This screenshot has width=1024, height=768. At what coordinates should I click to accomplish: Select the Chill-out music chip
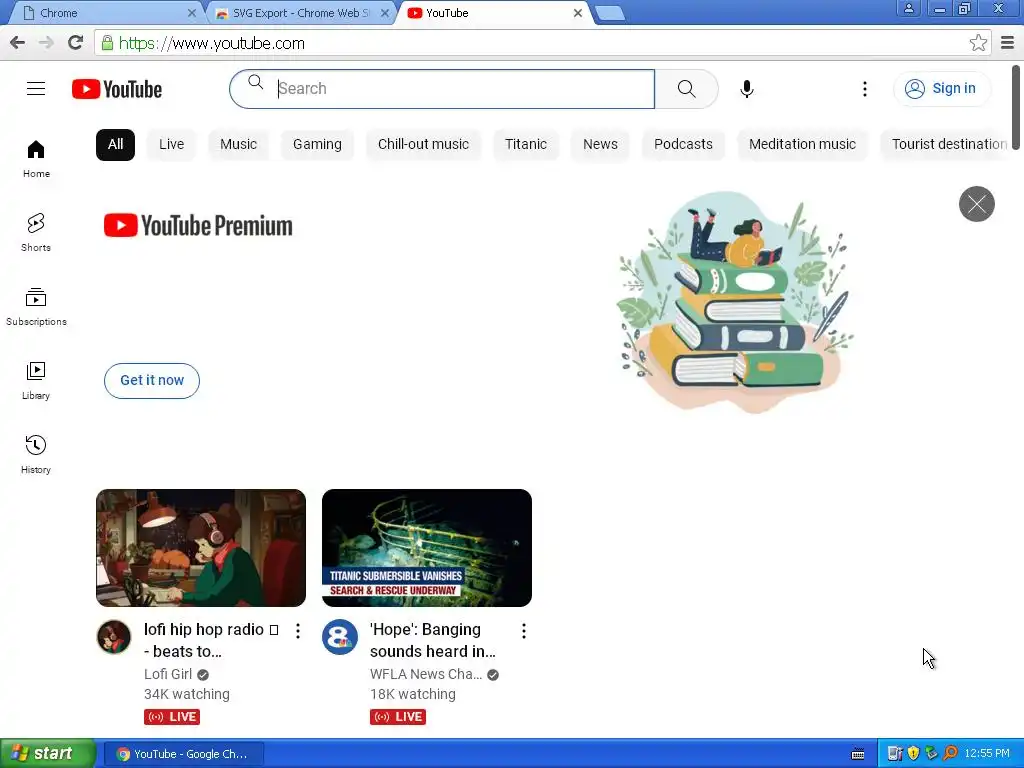[423, 144]
